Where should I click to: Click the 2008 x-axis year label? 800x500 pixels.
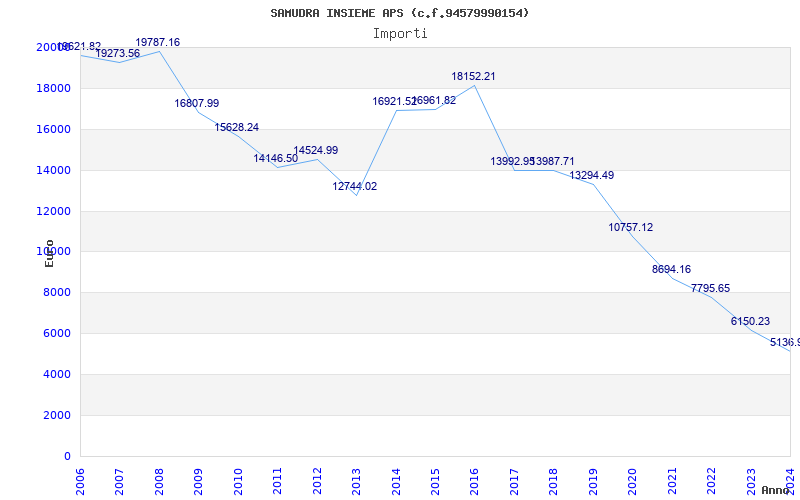[159, 481]
